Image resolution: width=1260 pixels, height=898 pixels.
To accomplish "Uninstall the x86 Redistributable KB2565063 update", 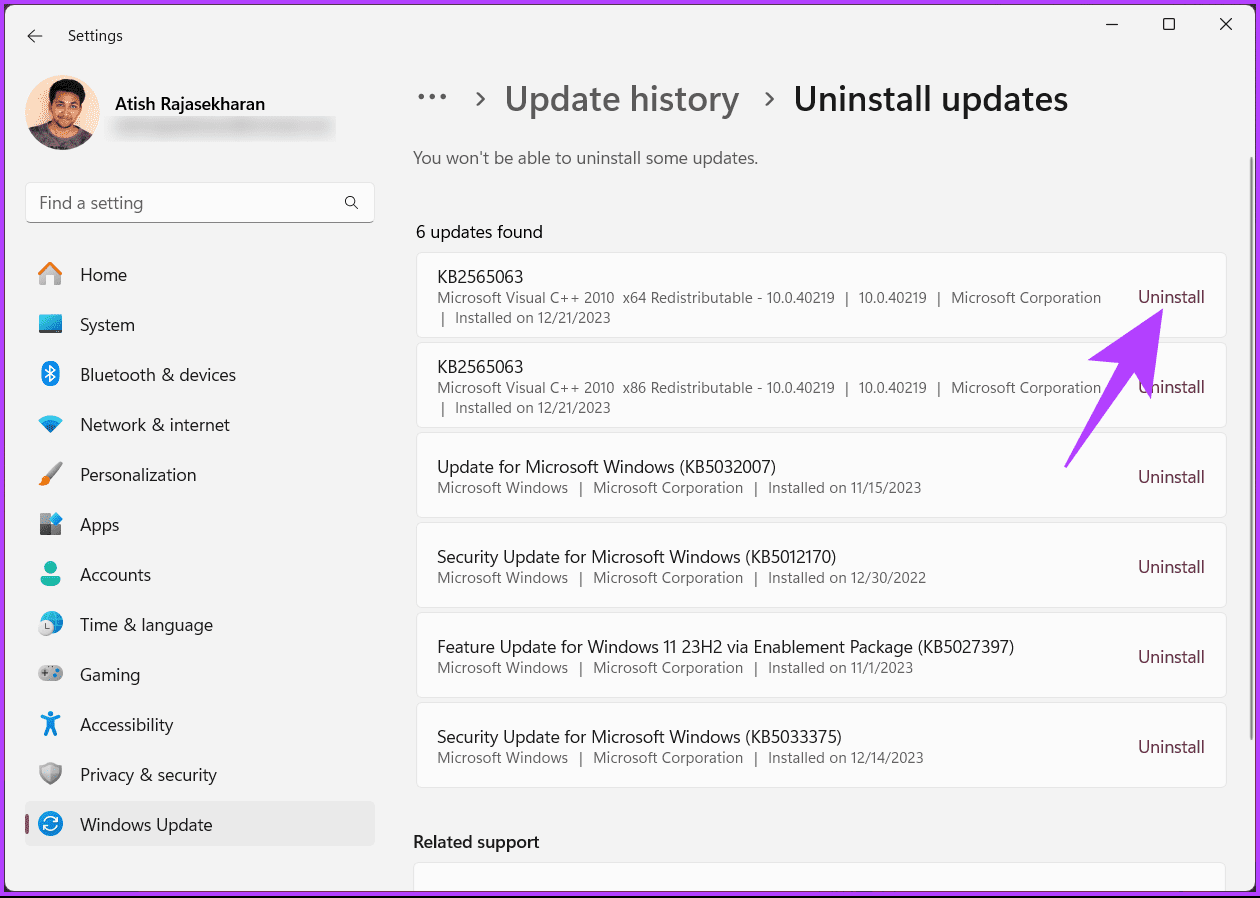I will pyautogui.click(x=1171, y=387).
